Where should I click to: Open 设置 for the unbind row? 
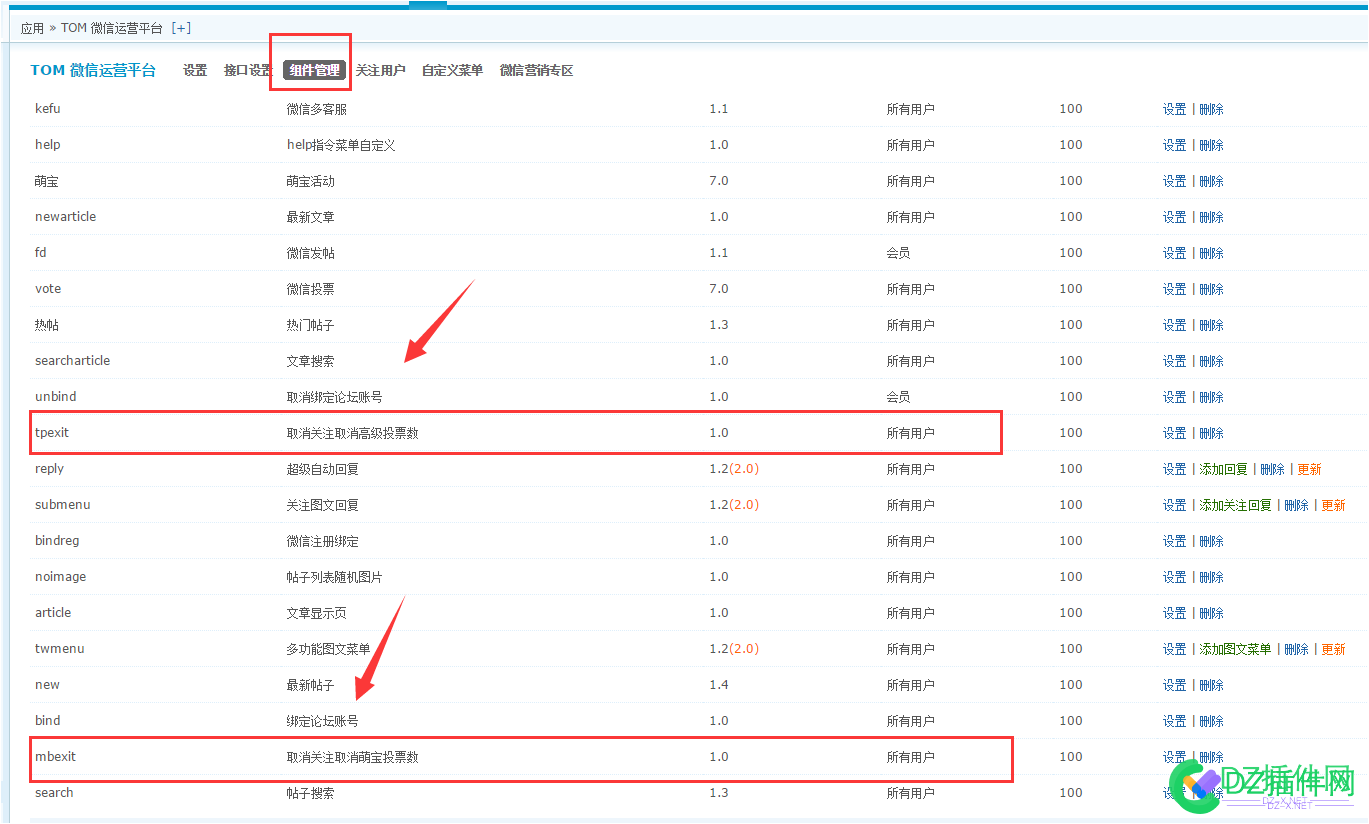[x=1174, y=397]
